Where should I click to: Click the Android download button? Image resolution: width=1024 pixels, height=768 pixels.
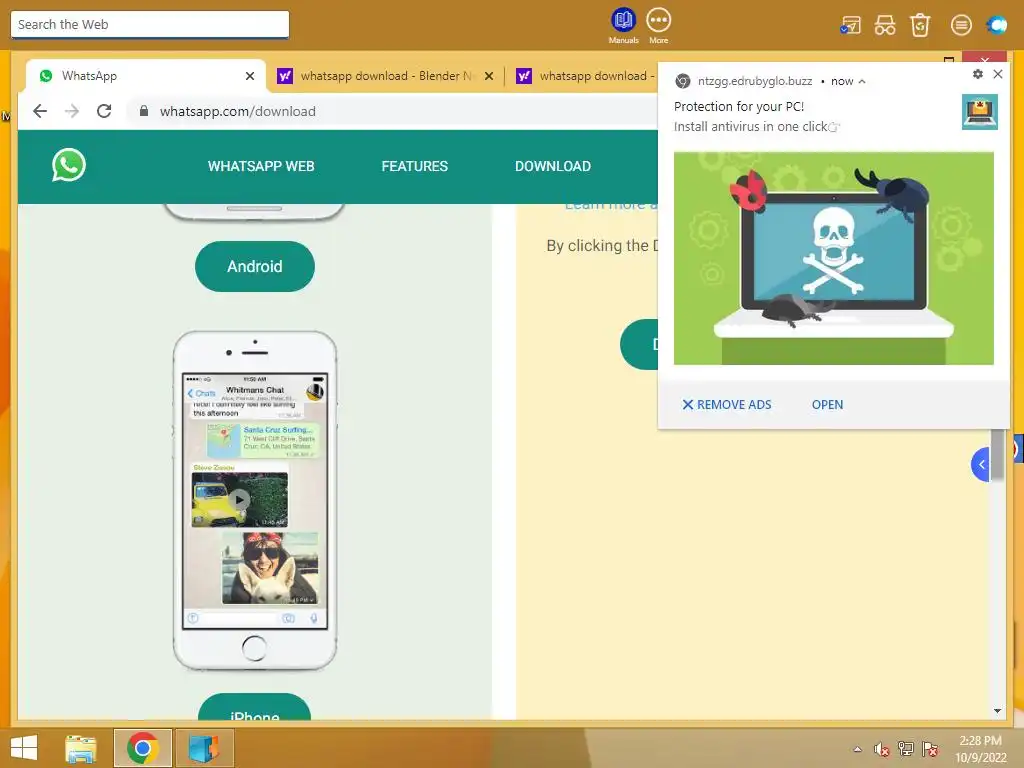255,266
